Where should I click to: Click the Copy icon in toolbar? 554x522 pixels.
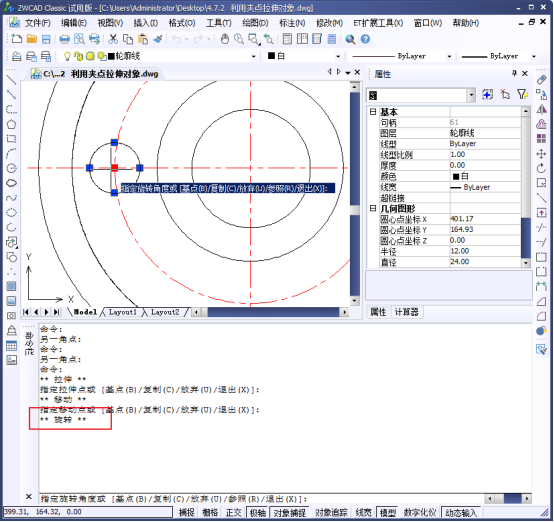coord(128,39)
